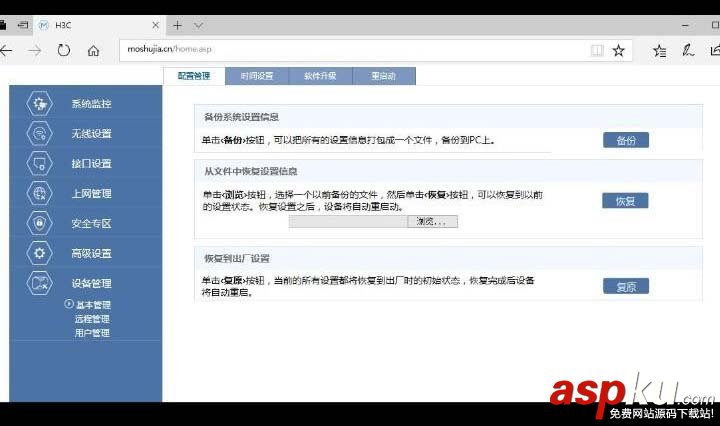The image size is (720, 426).
Task: Click the 安全专区 shield lock icon
Action: click(39, 223)
